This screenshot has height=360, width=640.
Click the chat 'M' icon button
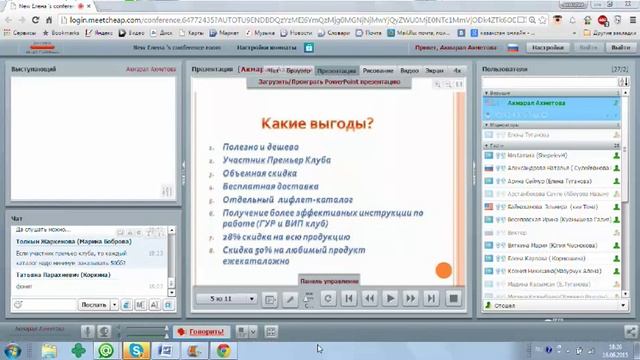(x=140, y=305)
